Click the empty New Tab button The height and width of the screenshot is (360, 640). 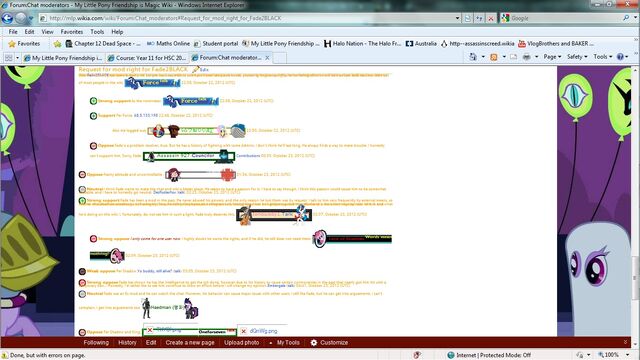(x=280, y=58)
